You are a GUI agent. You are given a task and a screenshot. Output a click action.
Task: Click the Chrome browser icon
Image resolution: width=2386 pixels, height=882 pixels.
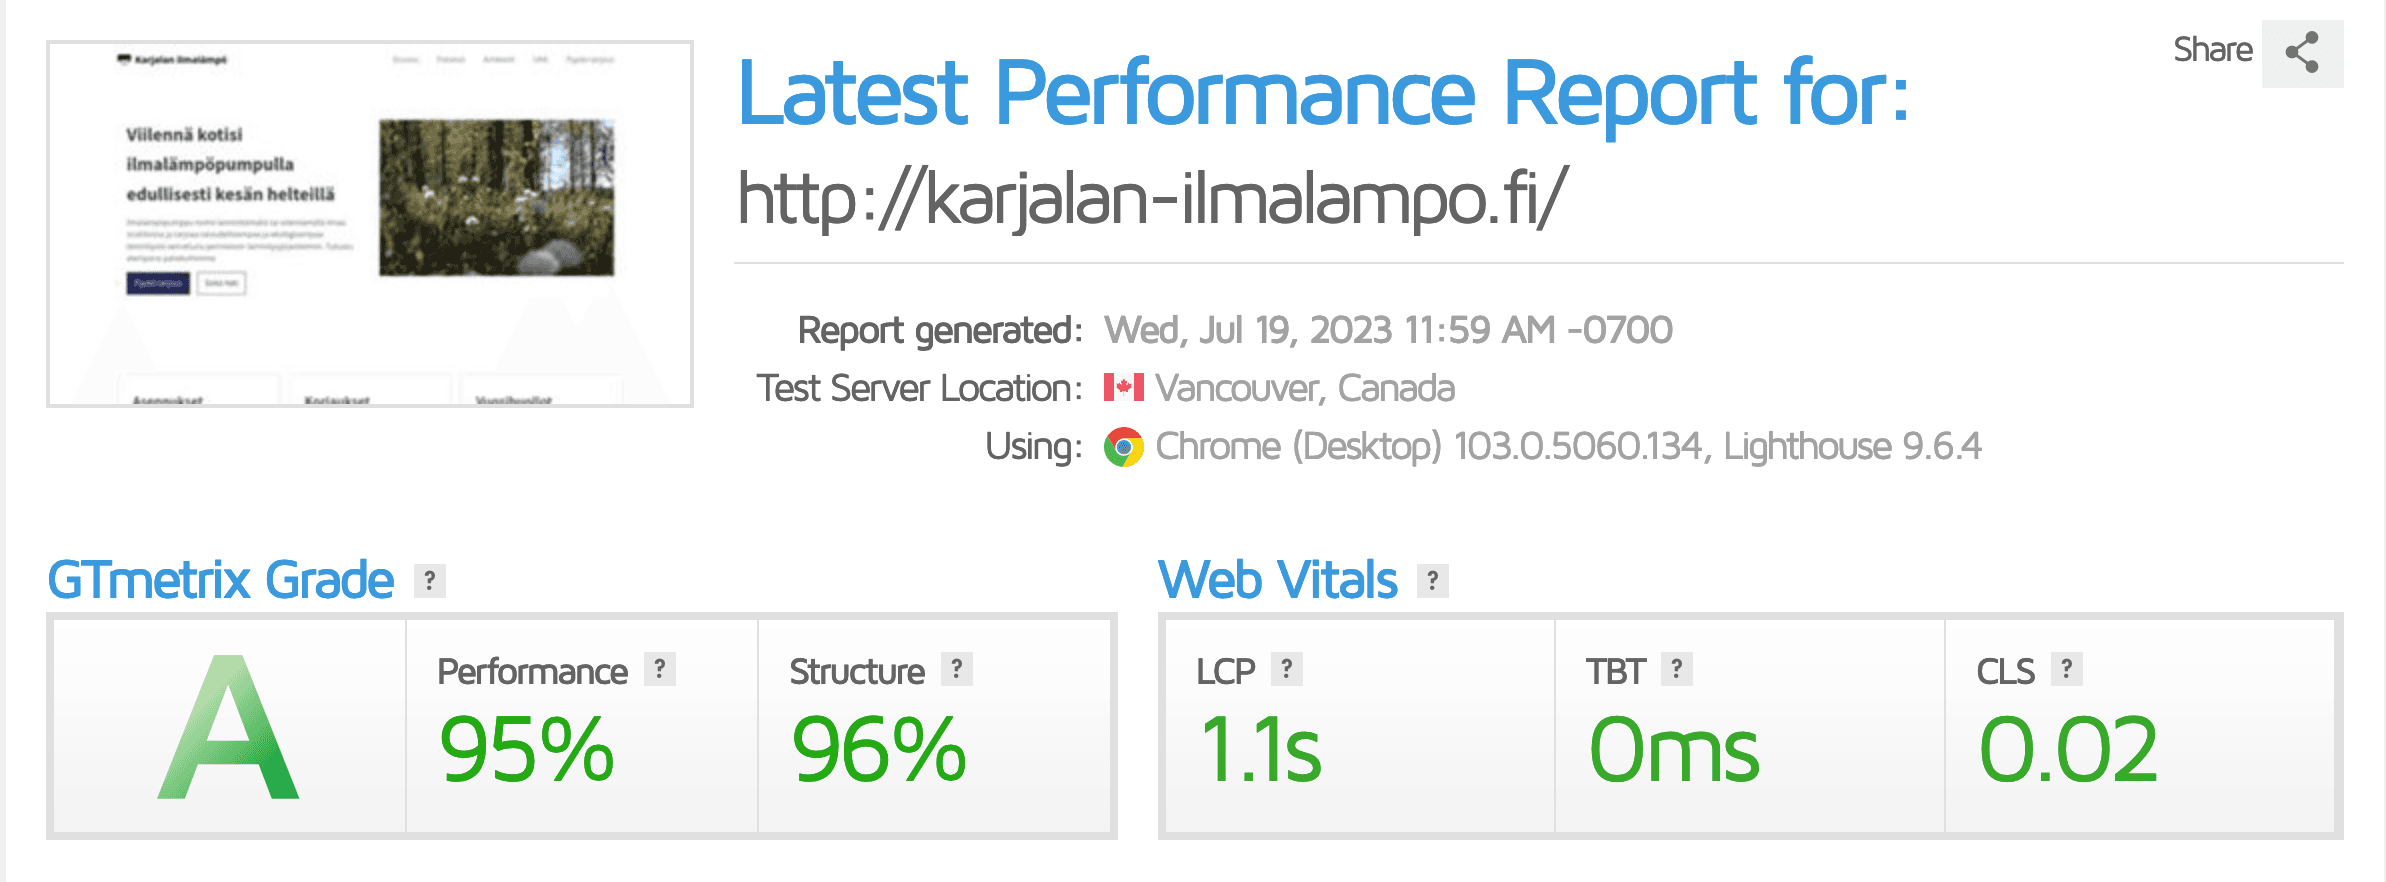click(x=1123, y=447)
